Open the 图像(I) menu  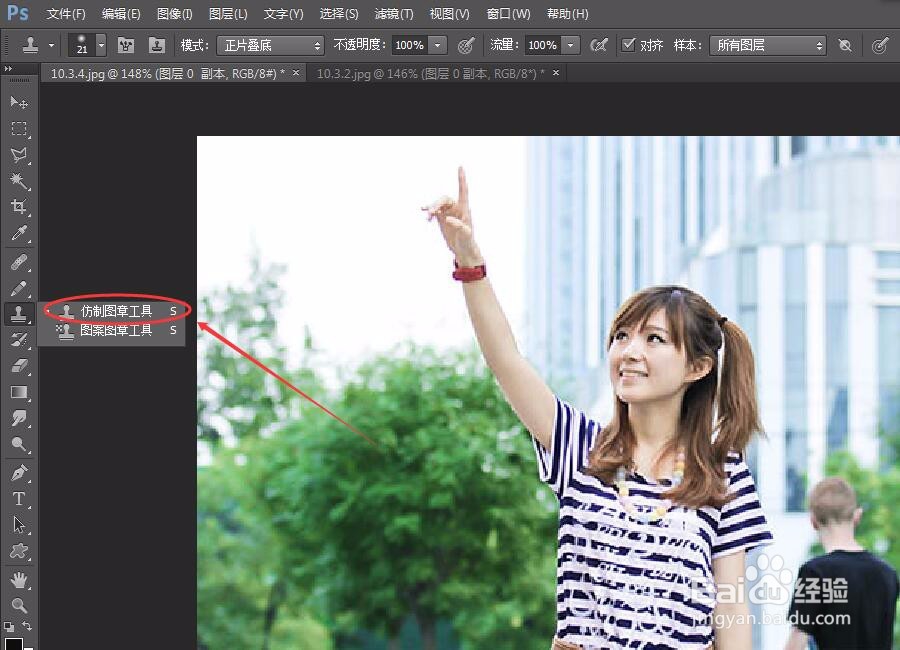coord(175,14)
